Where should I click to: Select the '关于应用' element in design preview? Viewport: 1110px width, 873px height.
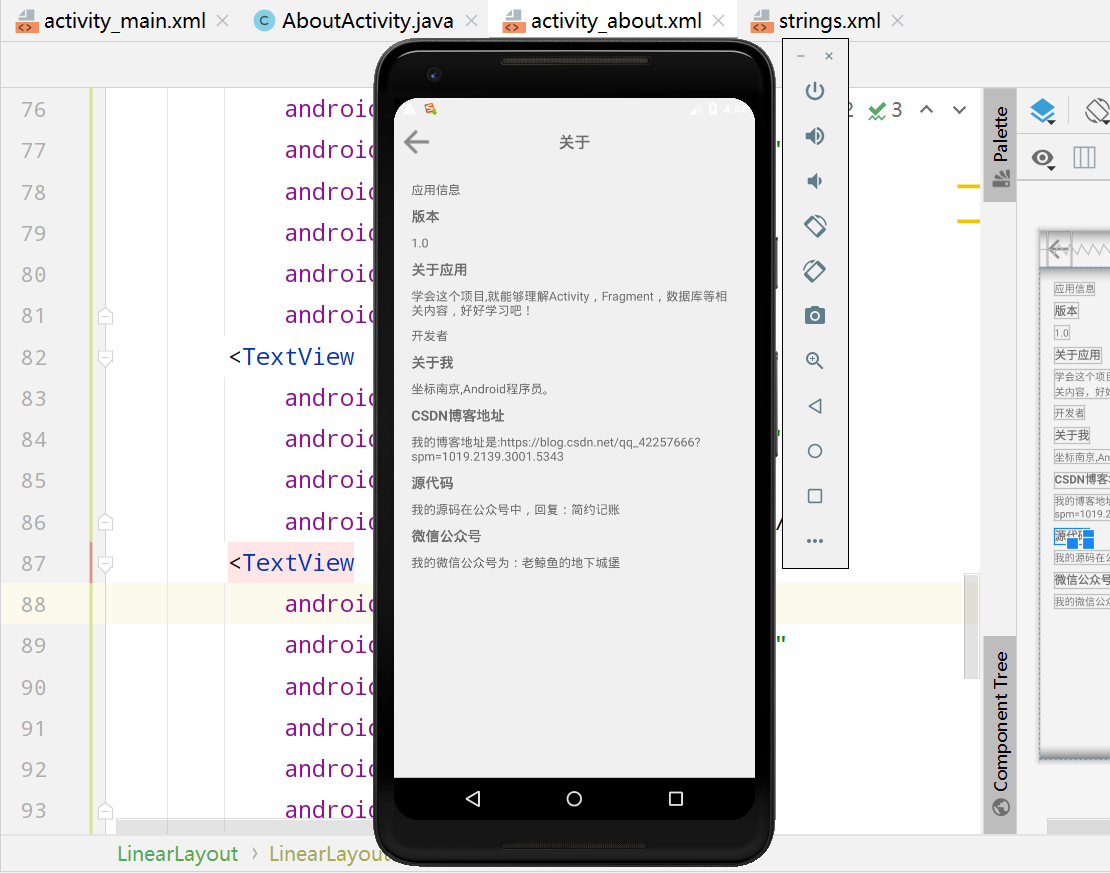1077,355
